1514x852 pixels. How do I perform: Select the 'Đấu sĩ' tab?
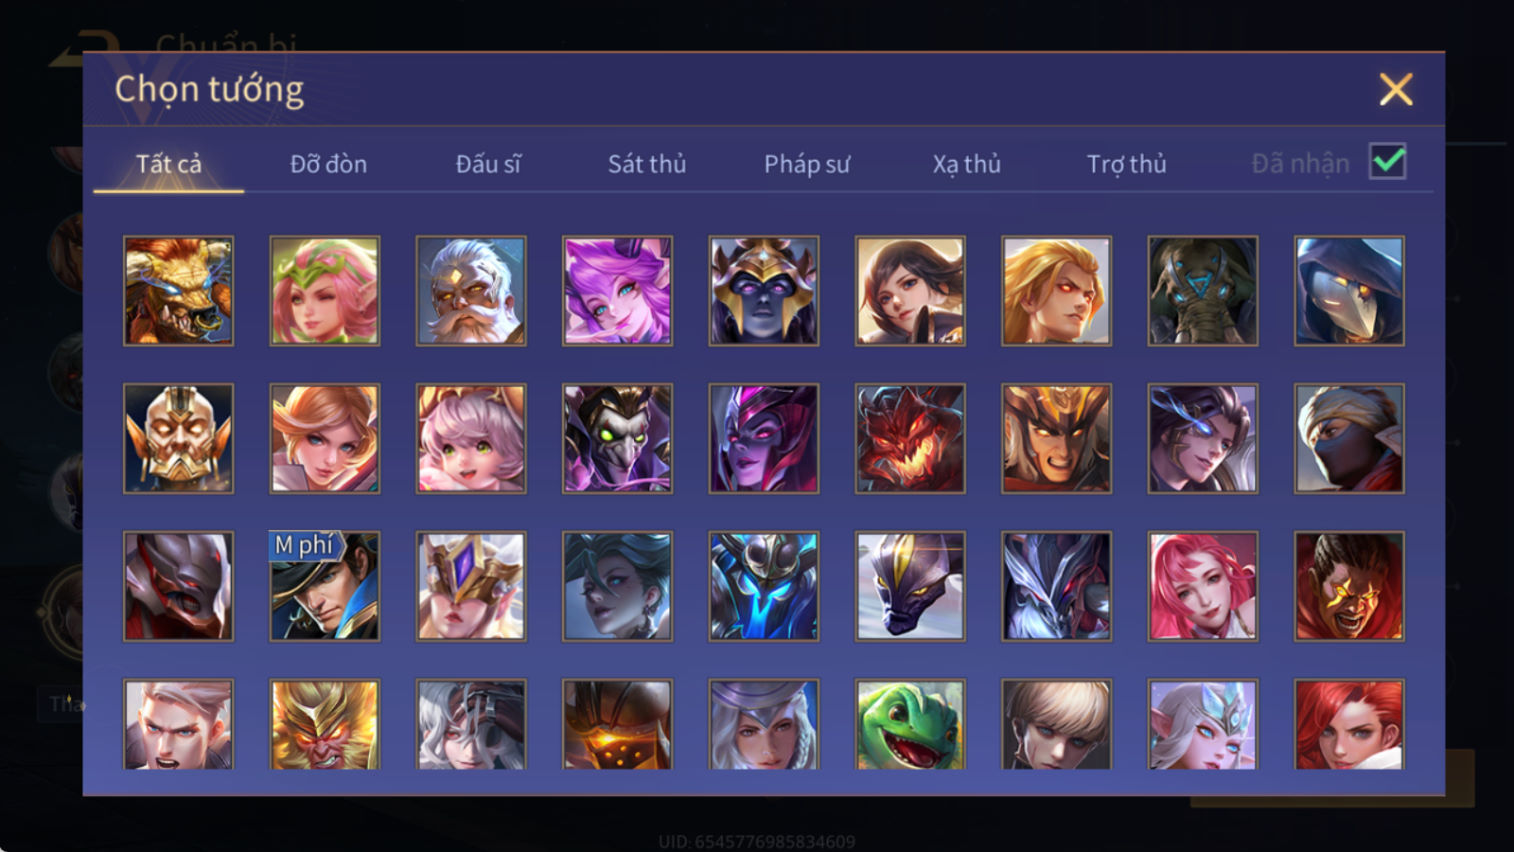[x=488, y=164]
